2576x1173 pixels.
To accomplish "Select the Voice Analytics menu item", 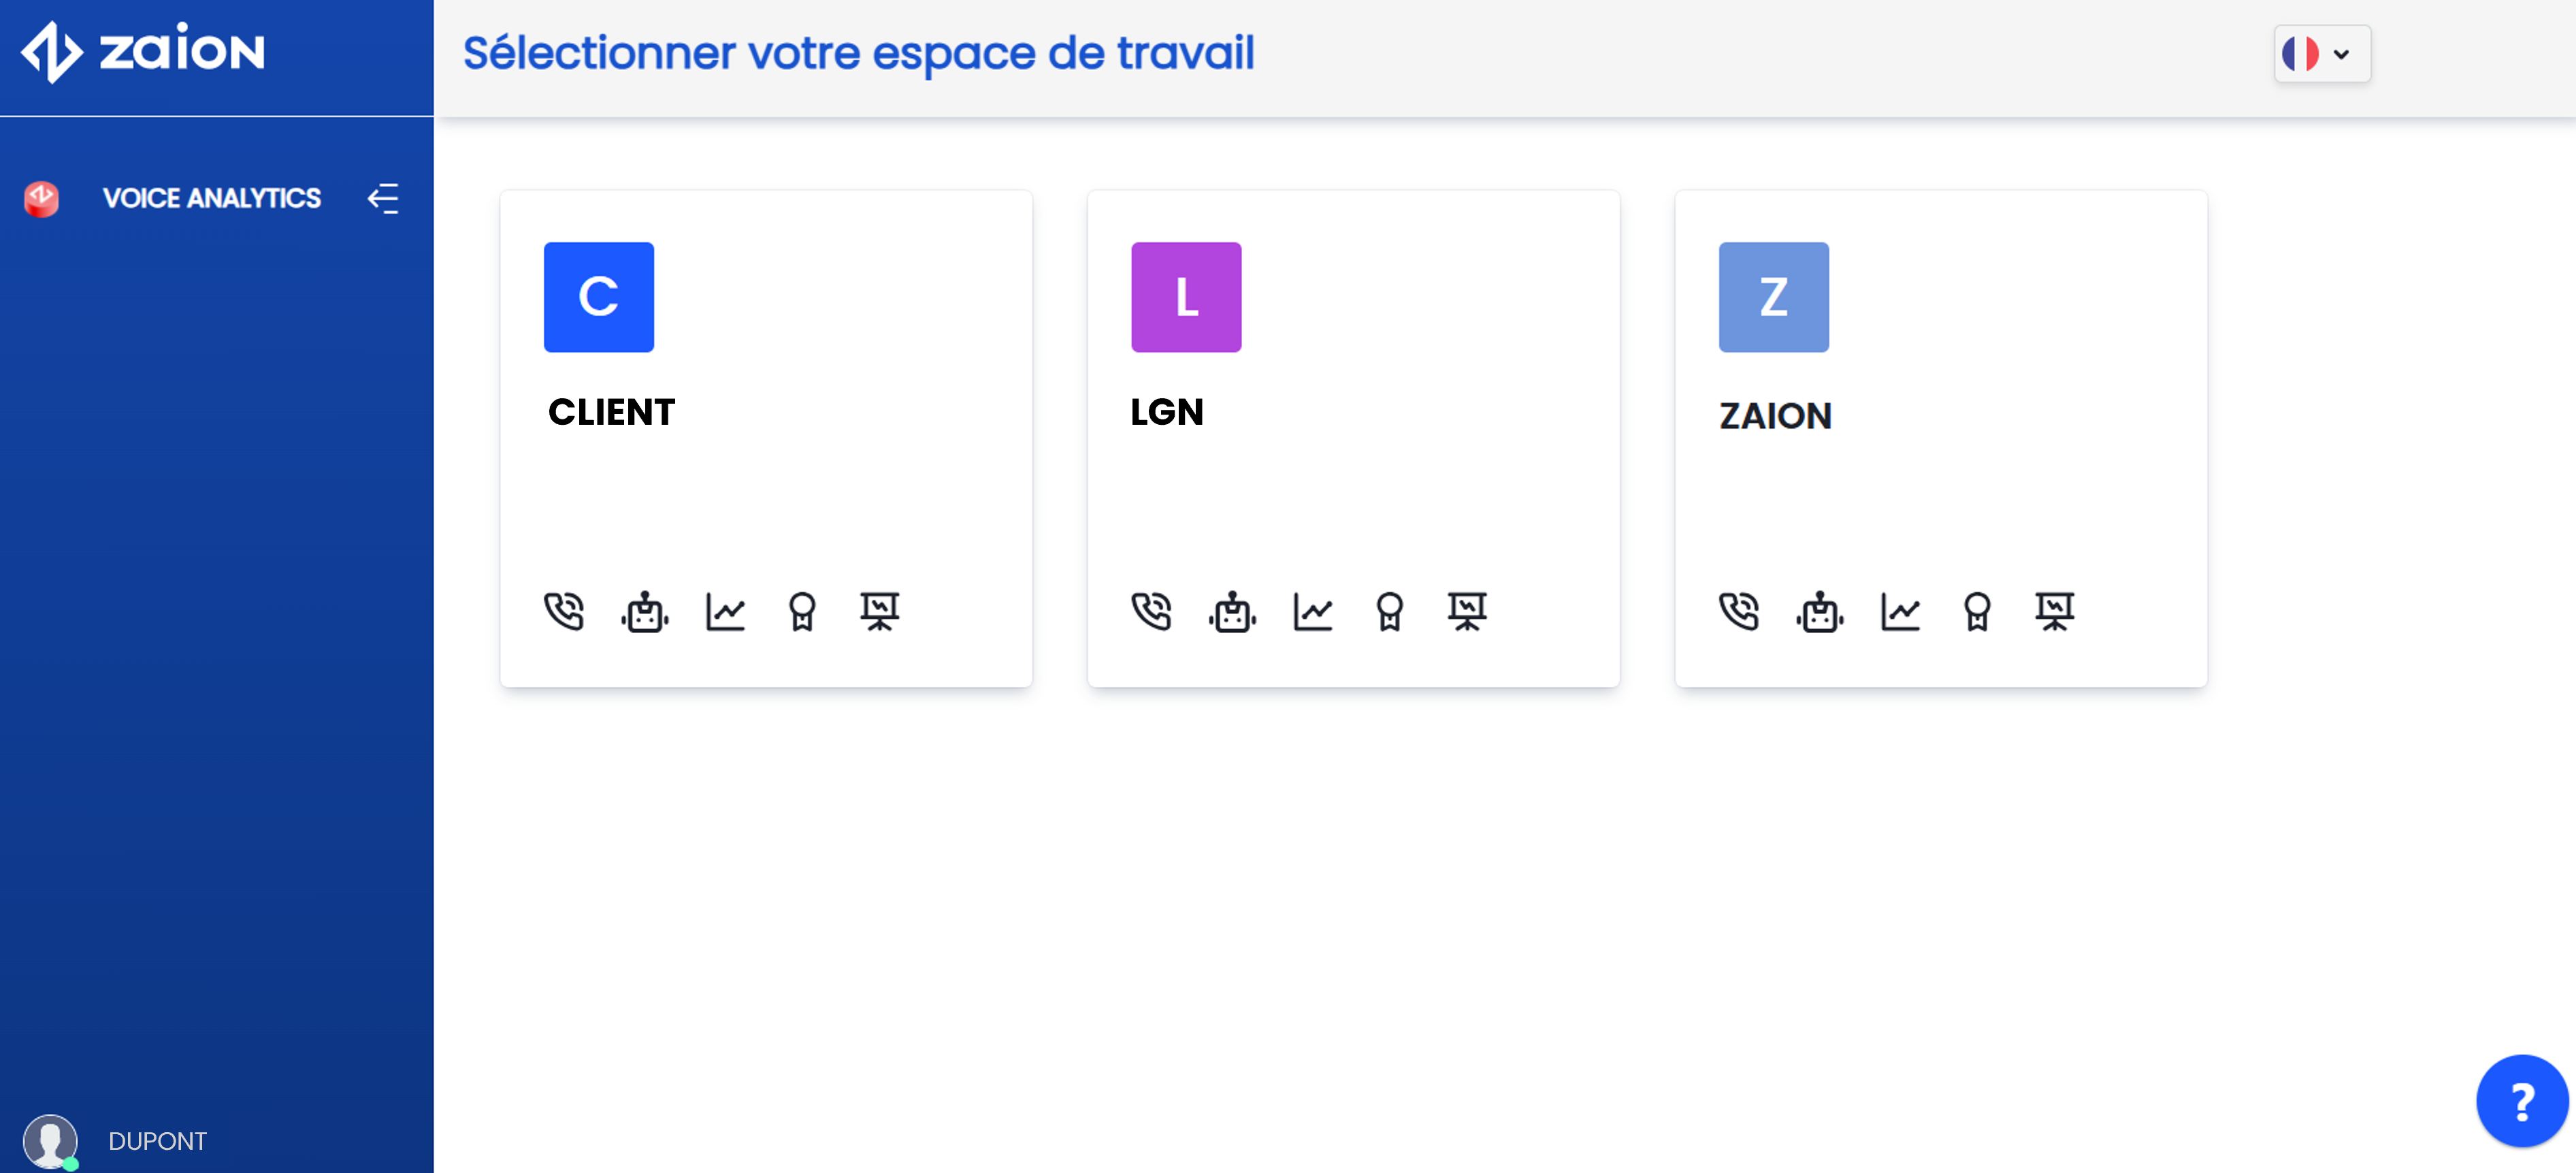I will point(211,198).
